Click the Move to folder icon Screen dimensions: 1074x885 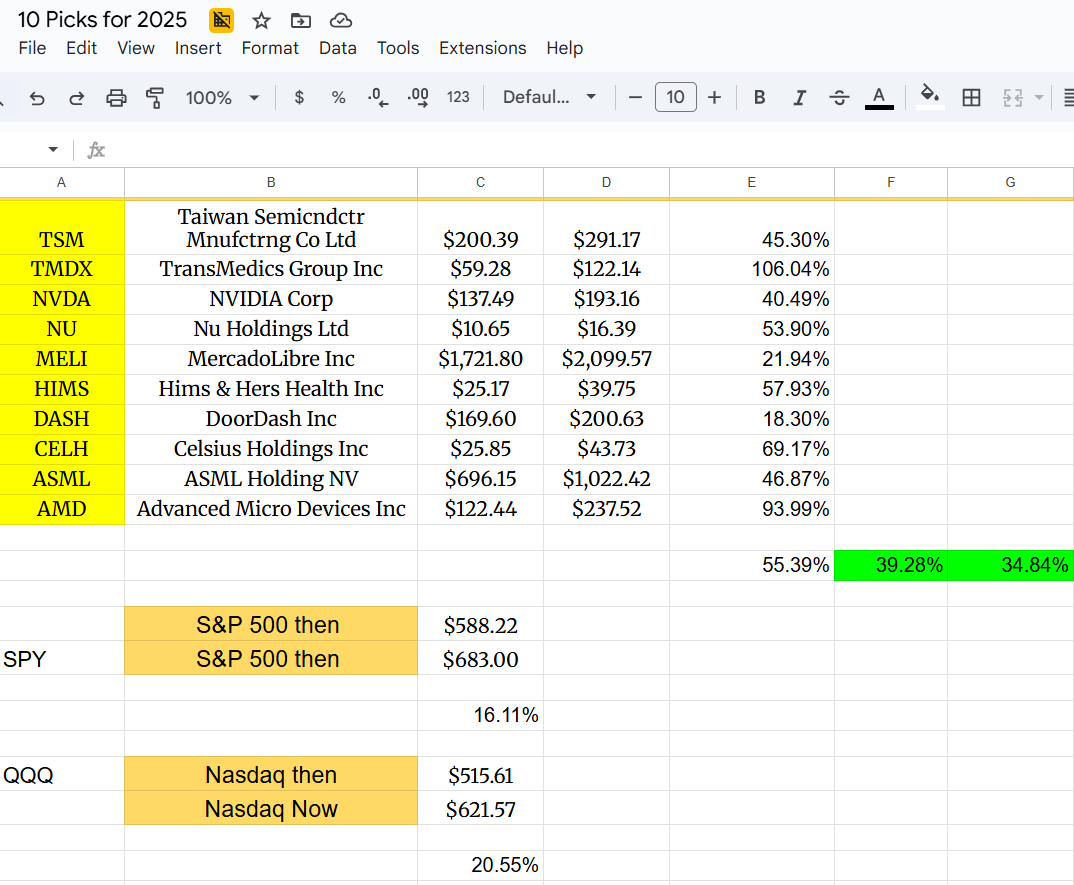pyautogui.click(x=301, y=21)
